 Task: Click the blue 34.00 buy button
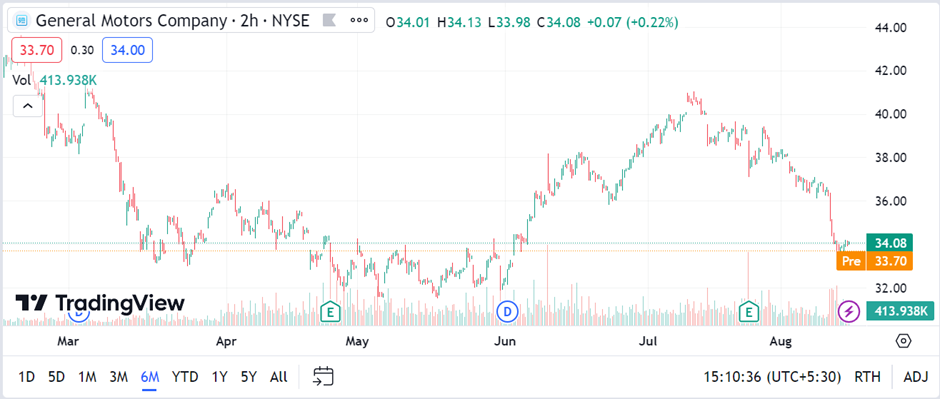pyautogui.click(x=128, y=50)
